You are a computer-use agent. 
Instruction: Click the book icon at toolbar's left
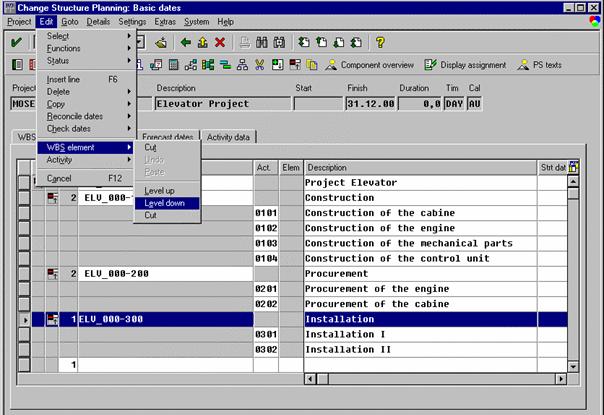[17, 65]
